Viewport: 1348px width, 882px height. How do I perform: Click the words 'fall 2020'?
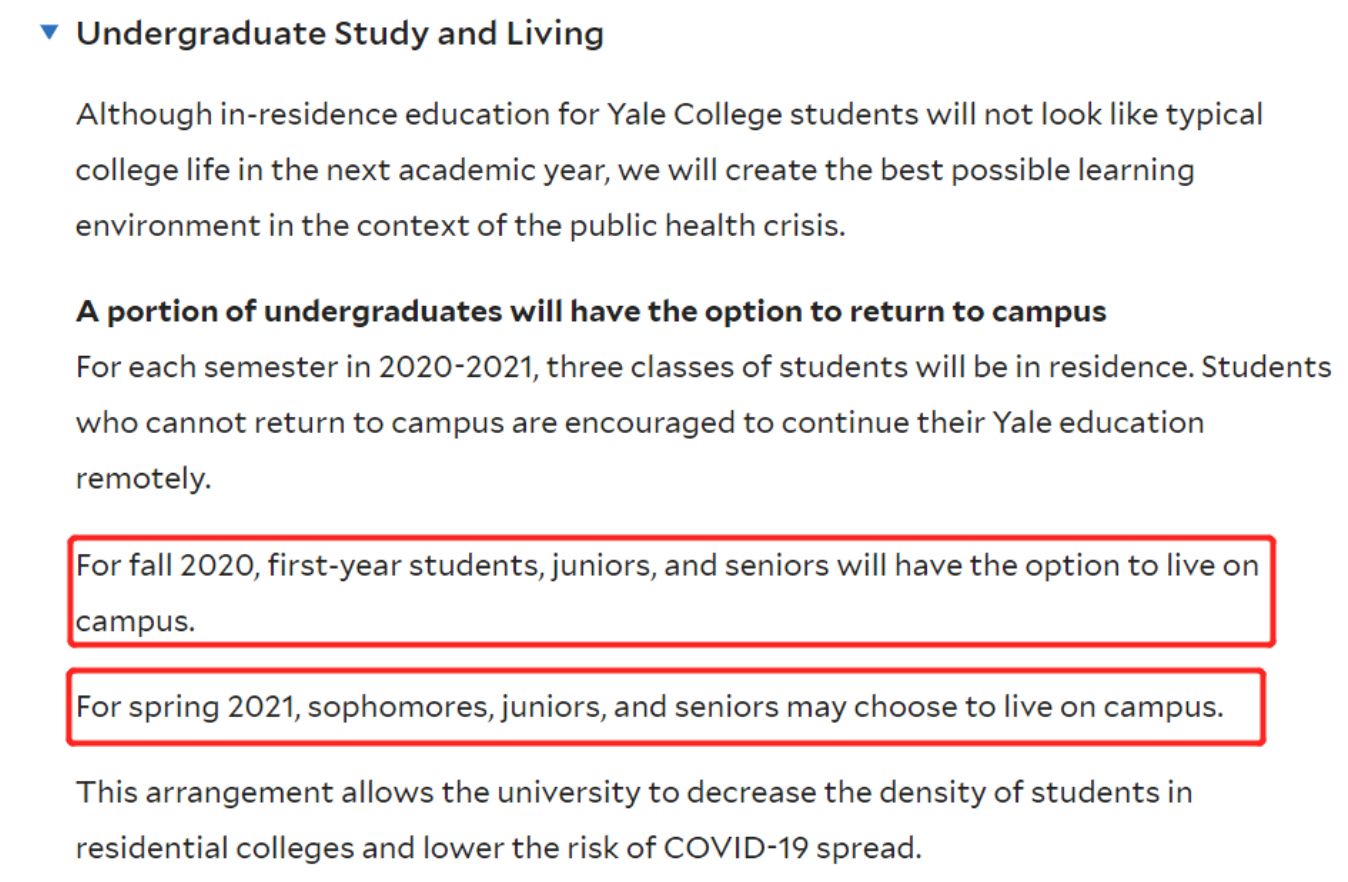pos(190,567)
